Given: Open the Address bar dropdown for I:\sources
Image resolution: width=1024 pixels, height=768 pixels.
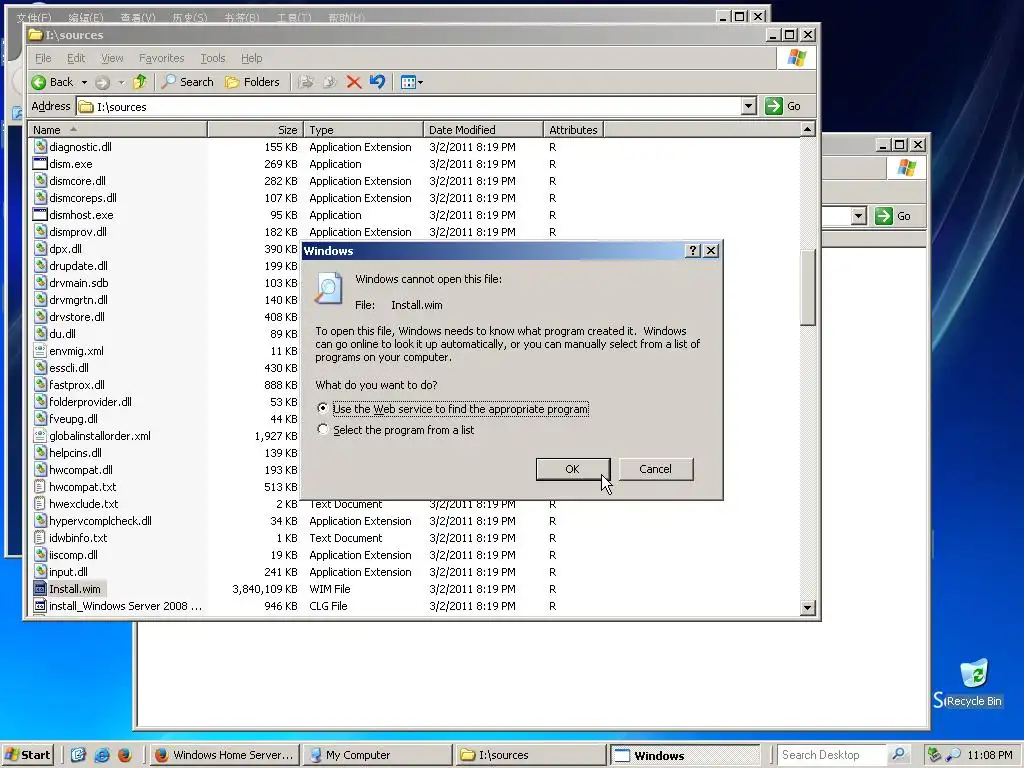Looking at the screenshot, I should coord(749,106).
